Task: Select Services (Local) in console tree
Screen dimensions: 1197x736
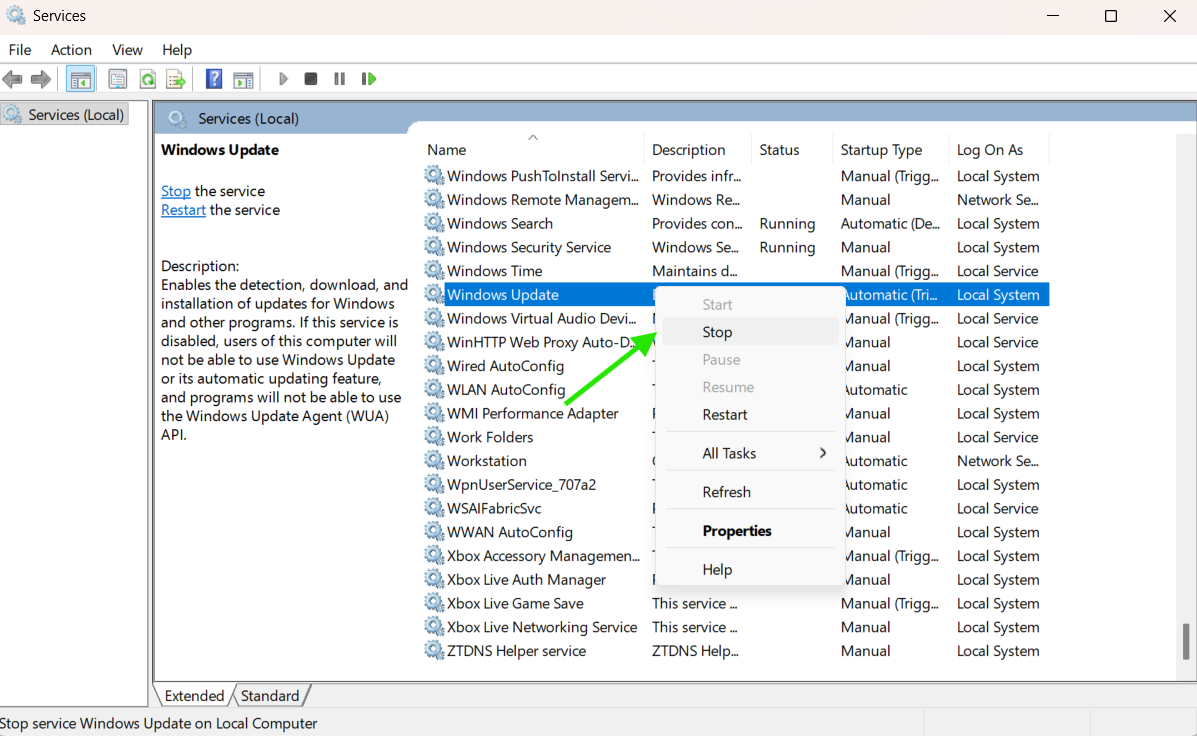Action: coord(66,115)
